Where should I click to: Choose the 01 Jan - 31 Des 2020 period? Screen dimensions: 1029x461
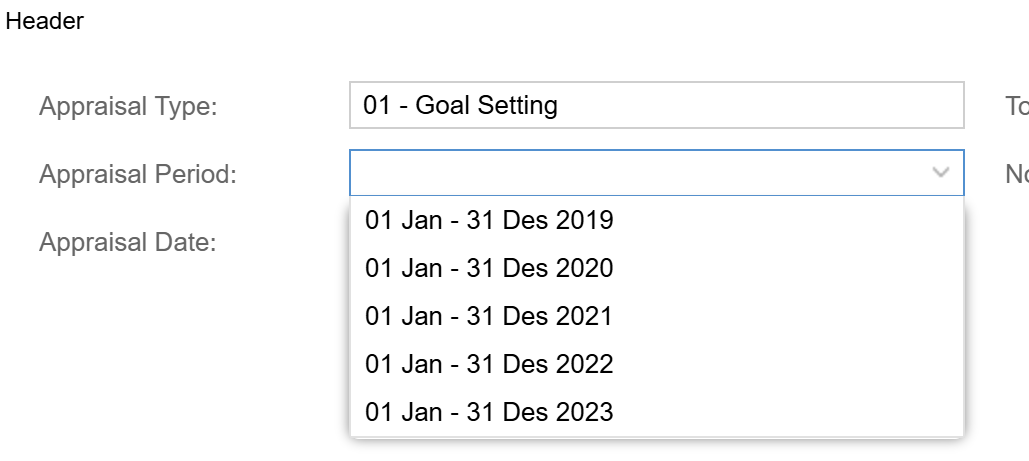tap(656, 268)
